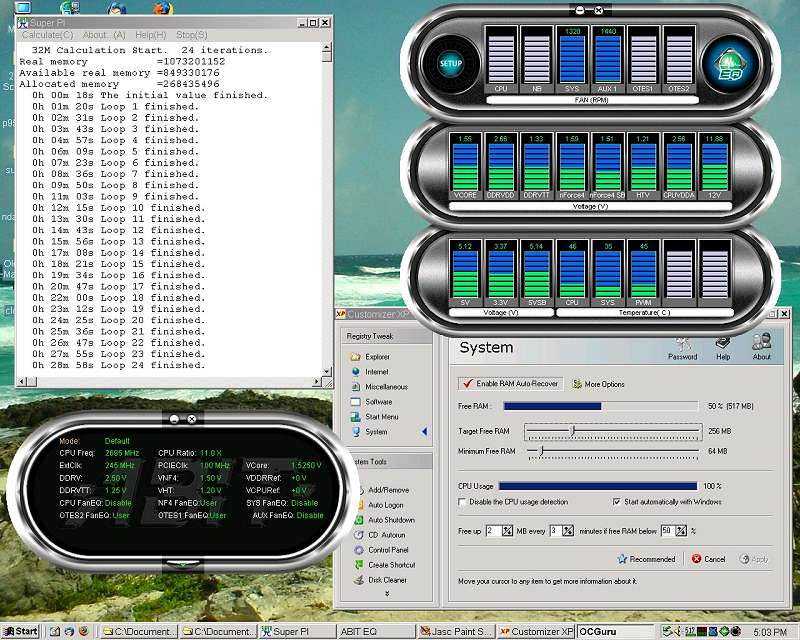
Task: Toggle Enable RAM Auto Recover
Action: (511, 383)
